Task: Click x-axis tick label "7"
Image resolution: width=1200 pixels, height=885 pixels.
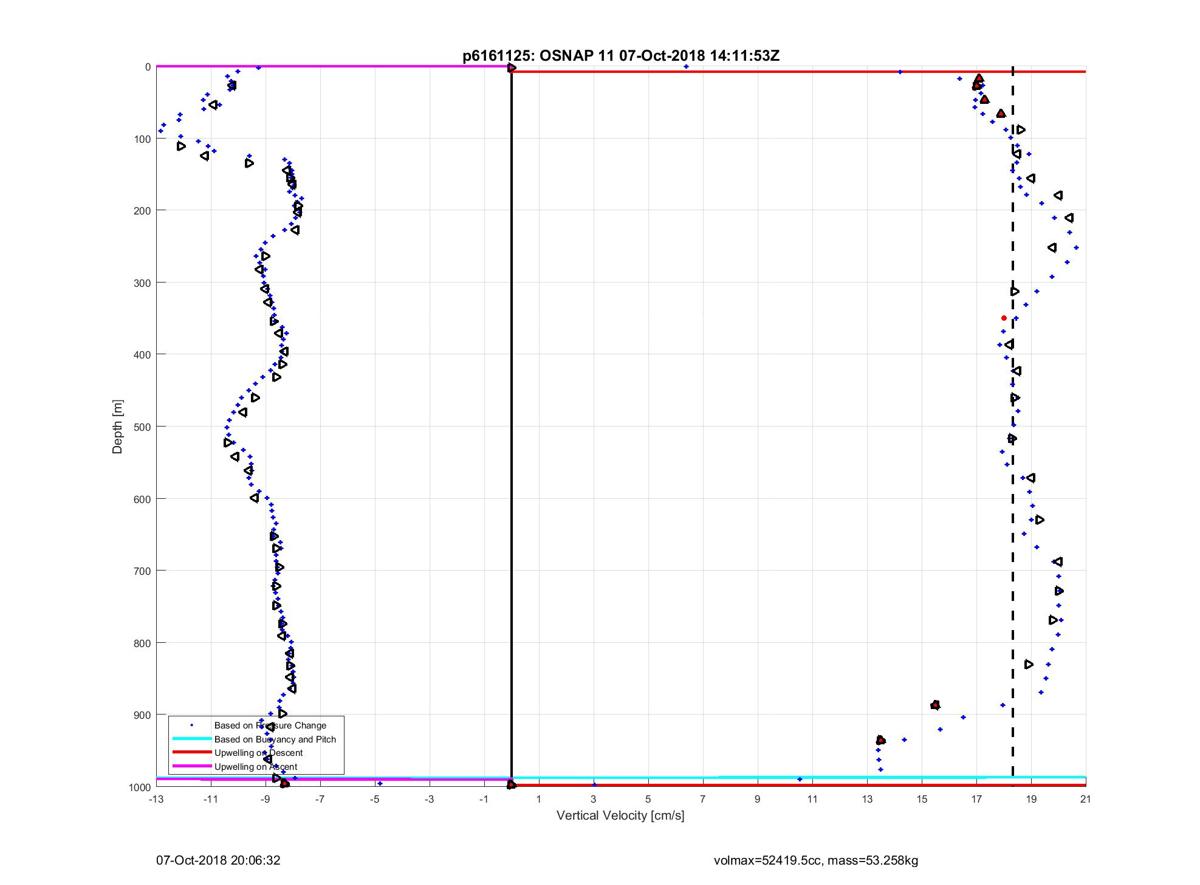Action: tap(703, 799)
